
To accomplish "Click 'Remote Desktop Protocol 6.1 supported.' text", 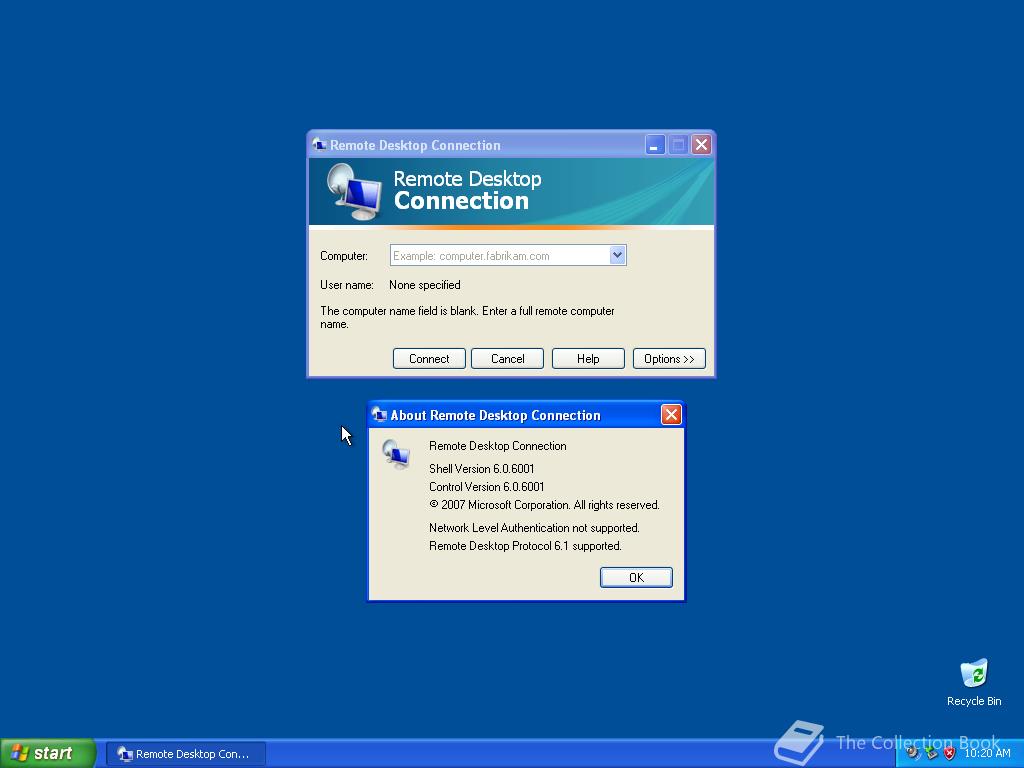I will tap(525, 546).
